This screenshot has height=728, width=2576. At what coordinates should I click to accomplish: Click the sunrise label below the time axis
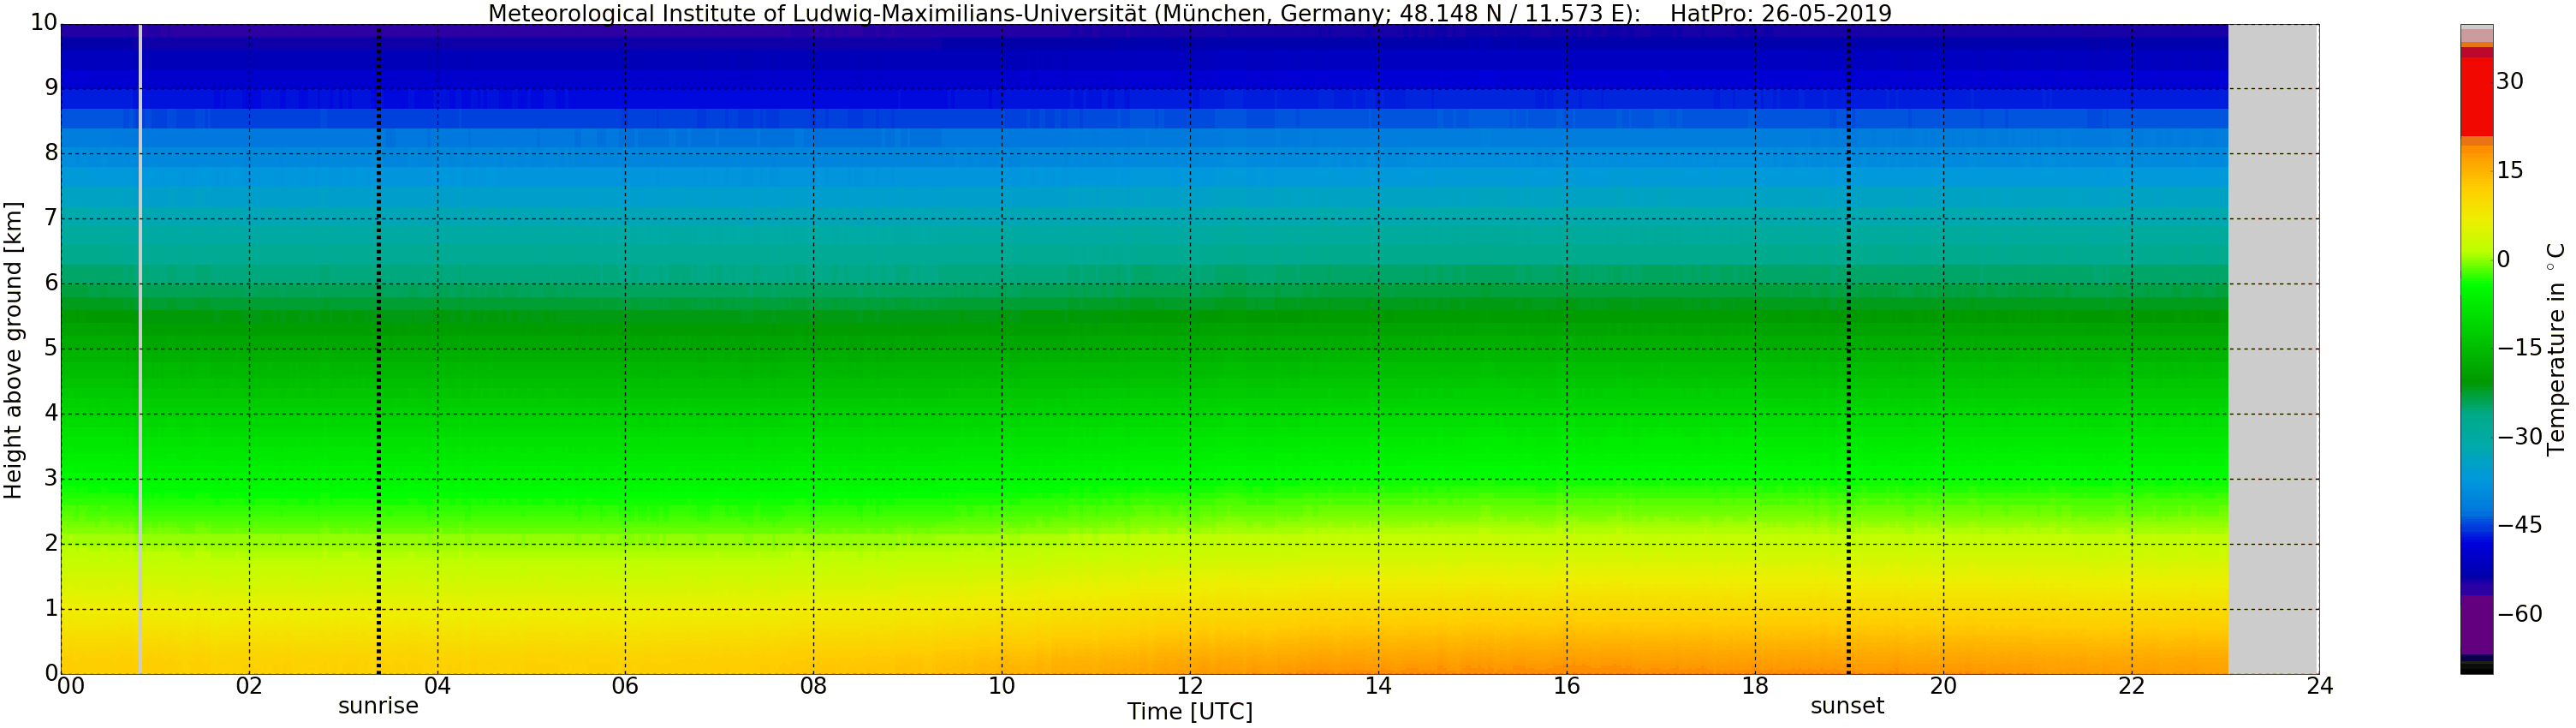point(378,706)
